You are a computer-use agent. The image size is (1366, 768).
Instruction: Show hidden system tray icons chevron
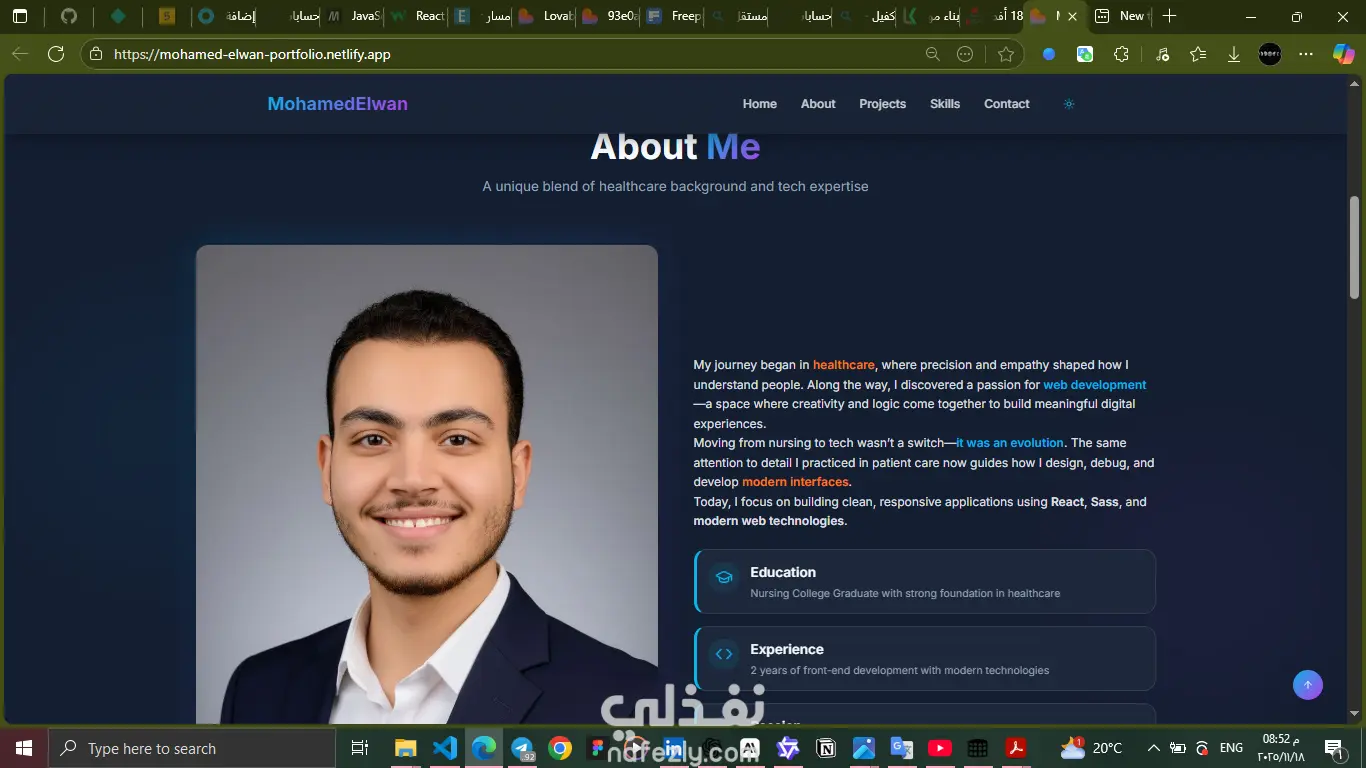1154,748
